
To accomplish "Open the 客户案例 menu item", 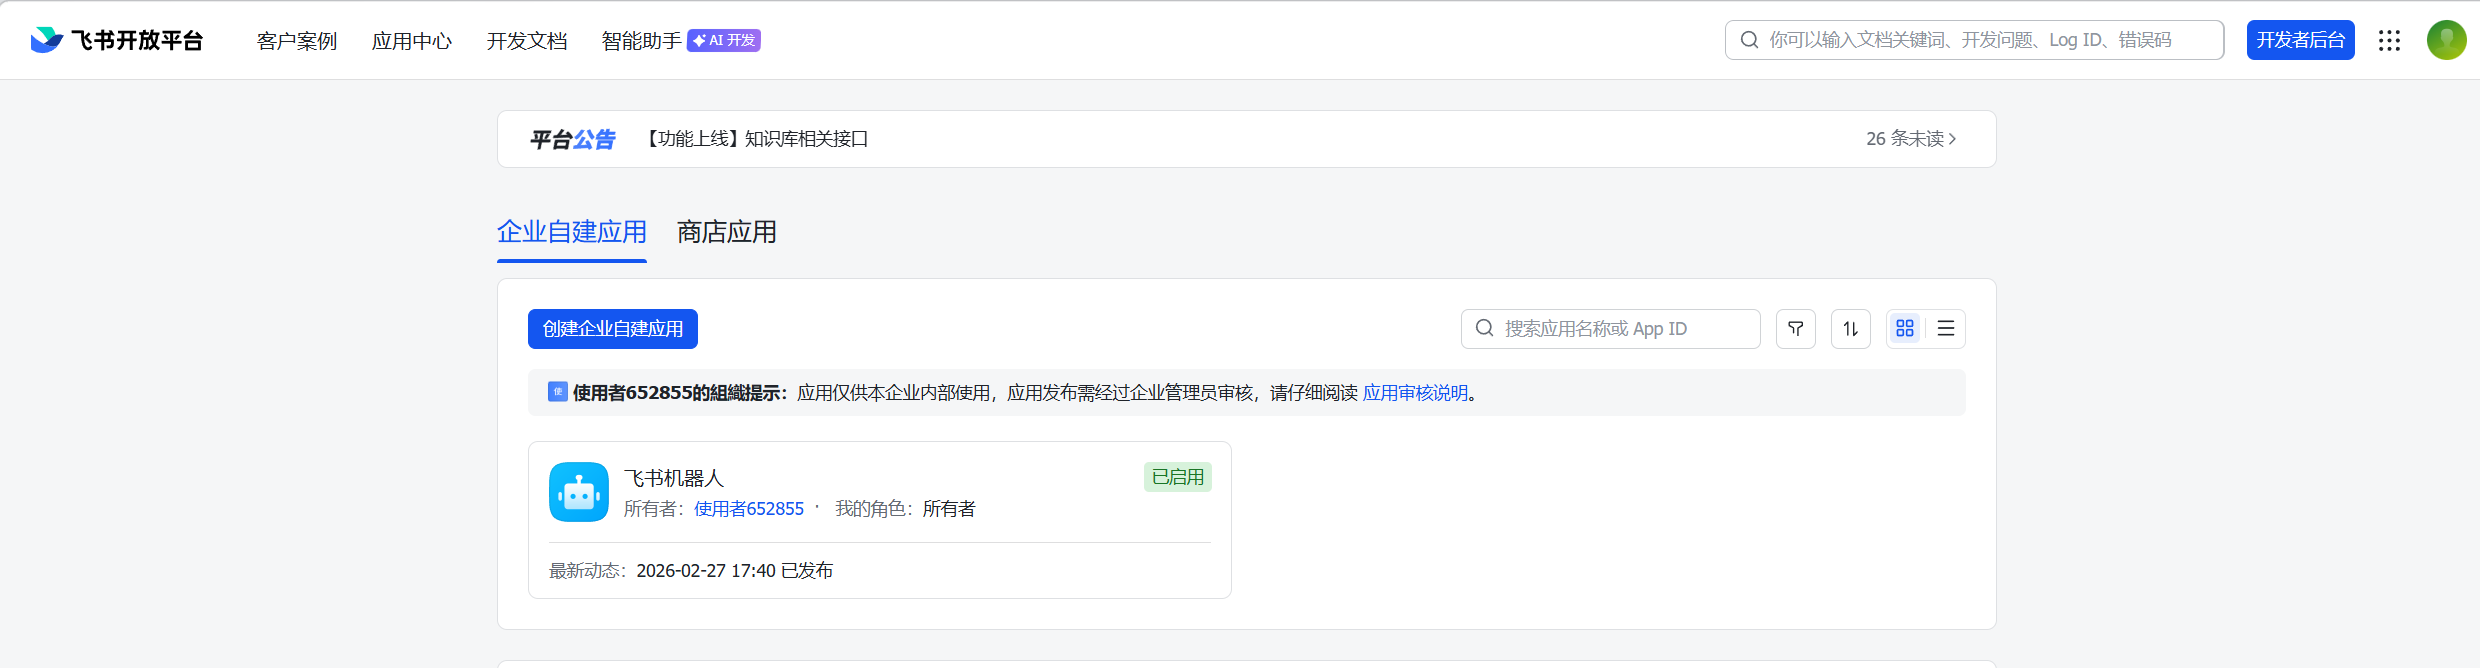I will click(297, 41).
